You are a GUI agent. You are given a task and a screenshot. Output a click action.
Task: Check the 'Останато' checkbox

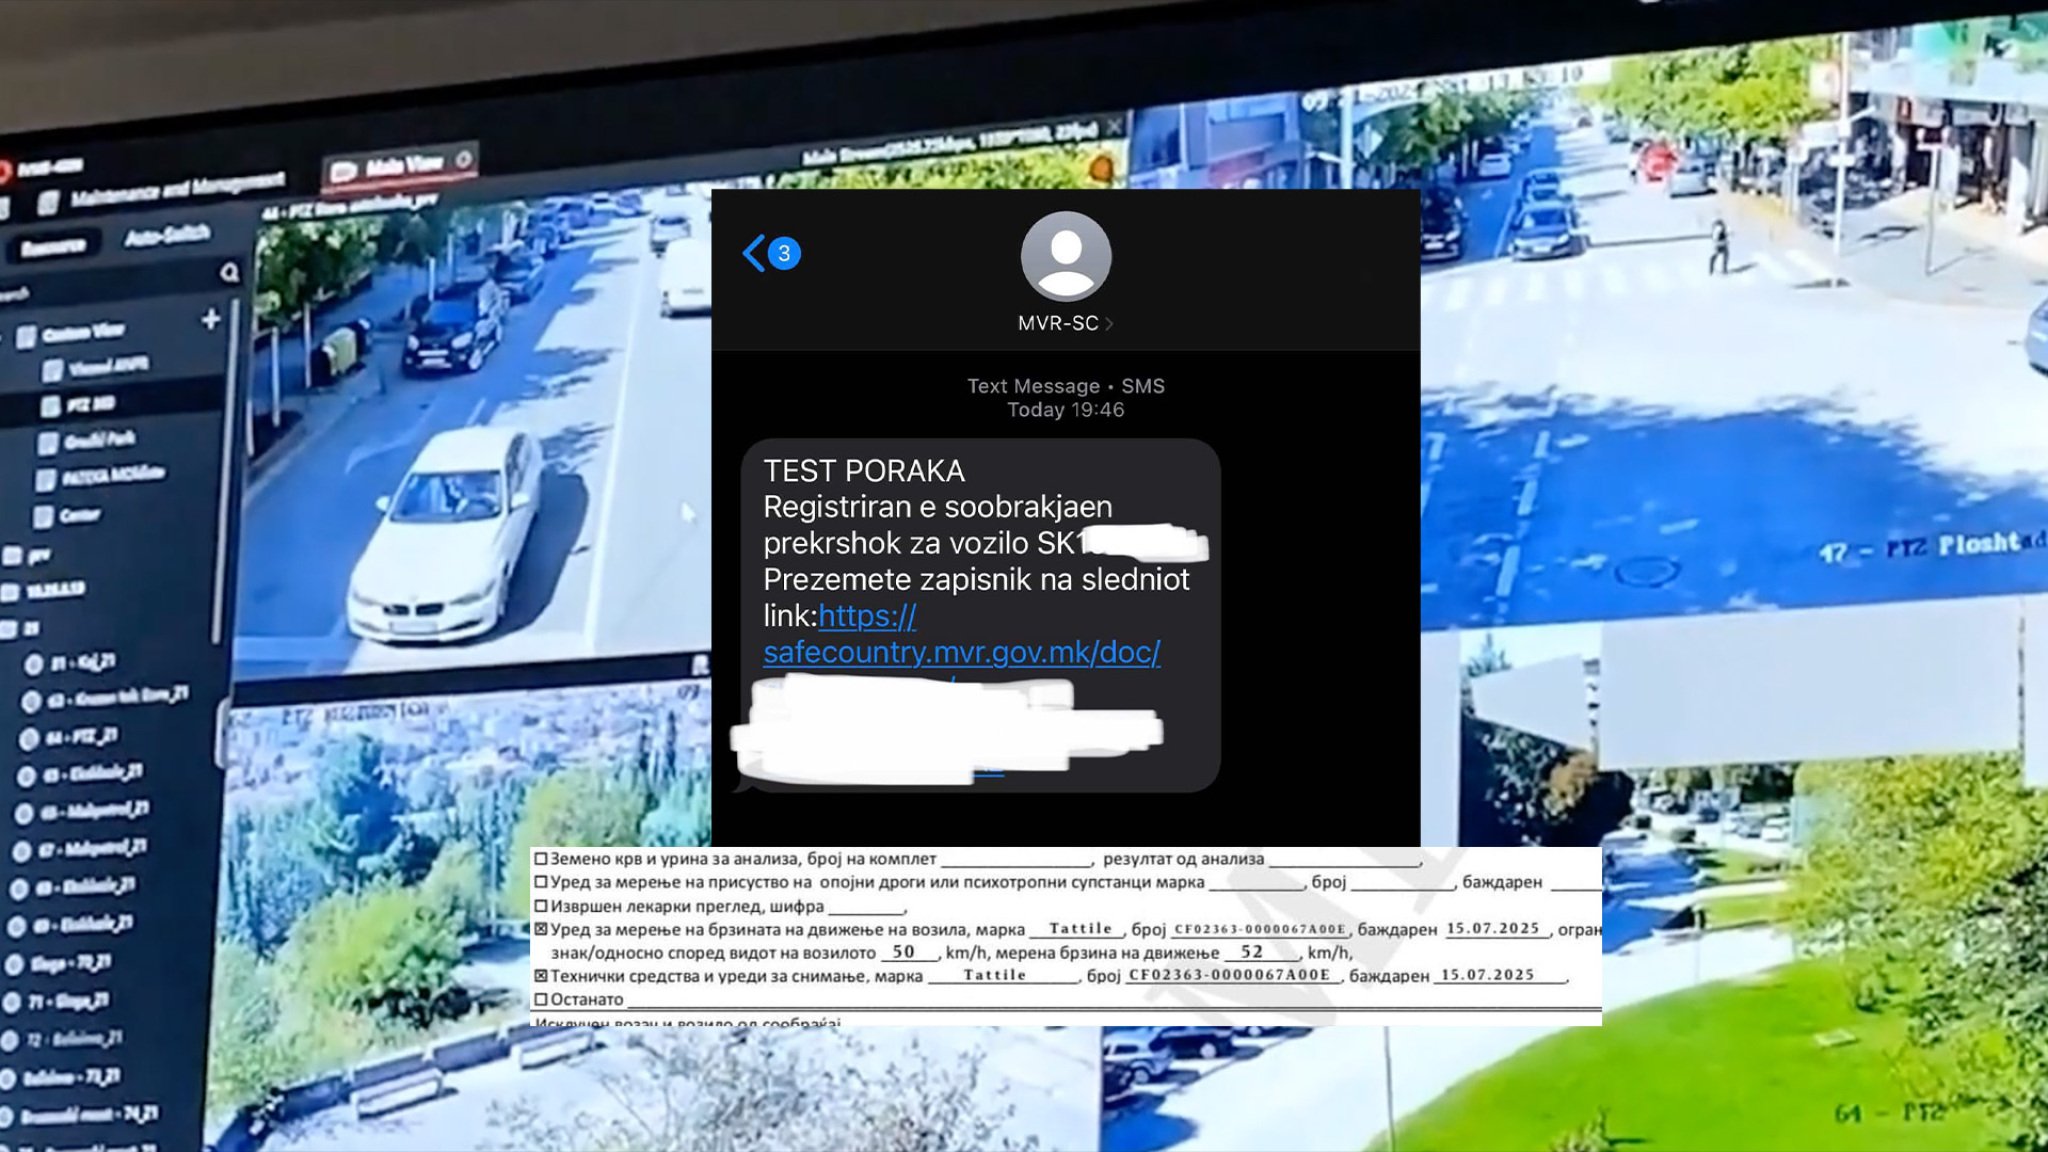tap(541, 999)
